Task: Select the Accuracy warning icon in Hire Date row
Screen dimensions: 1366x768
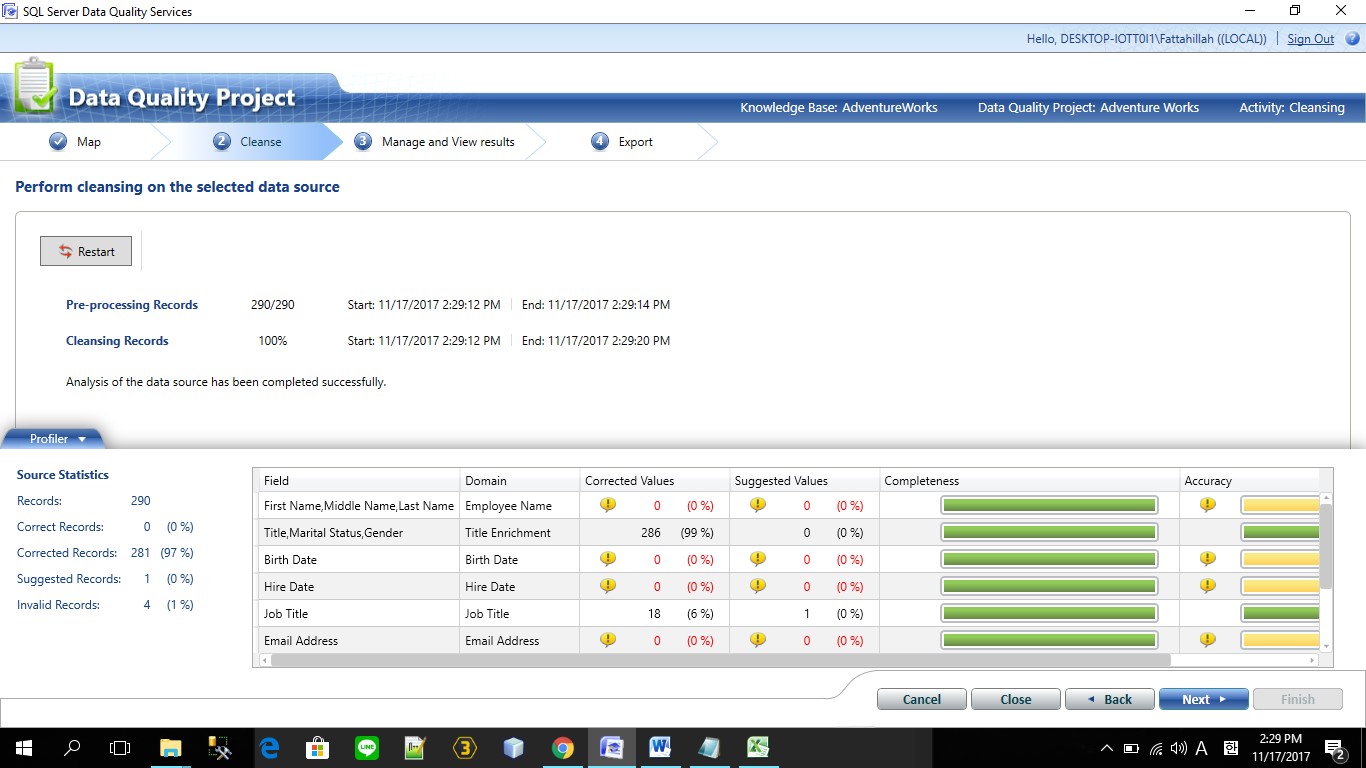Action: [1208, 586]
